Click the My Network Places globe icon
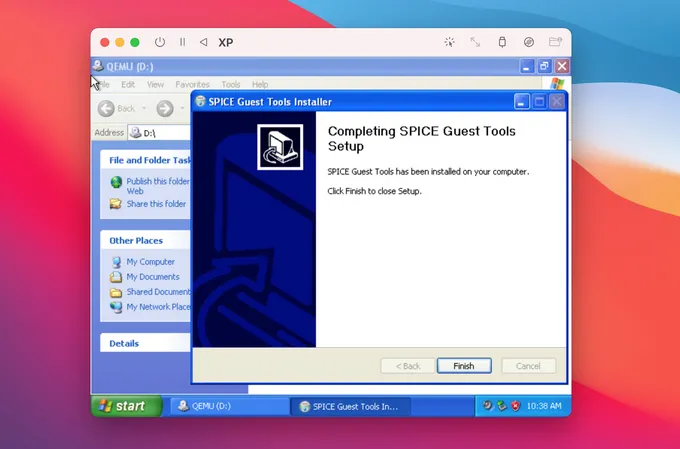The width and height of the screenshot is (680, 449). [116, 307]
